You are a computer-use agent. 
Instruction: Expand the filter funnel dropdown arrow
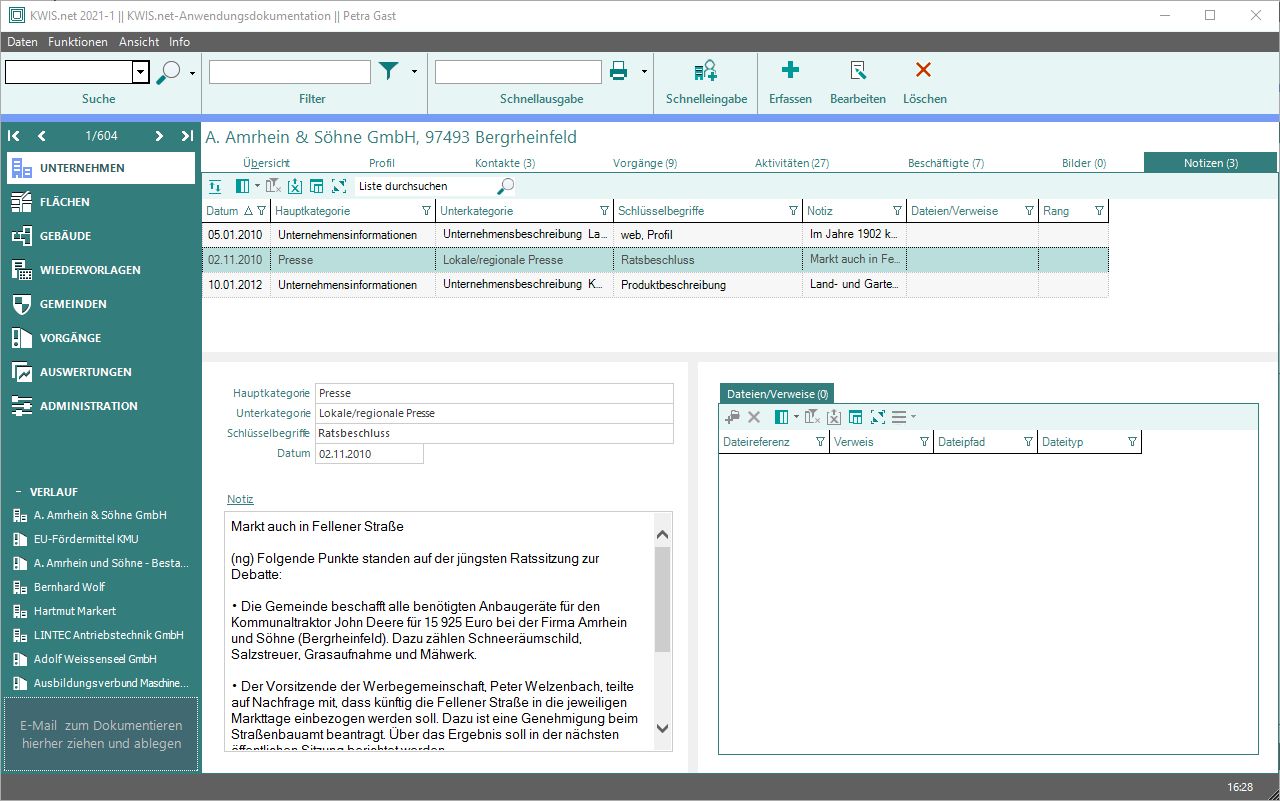414,72
